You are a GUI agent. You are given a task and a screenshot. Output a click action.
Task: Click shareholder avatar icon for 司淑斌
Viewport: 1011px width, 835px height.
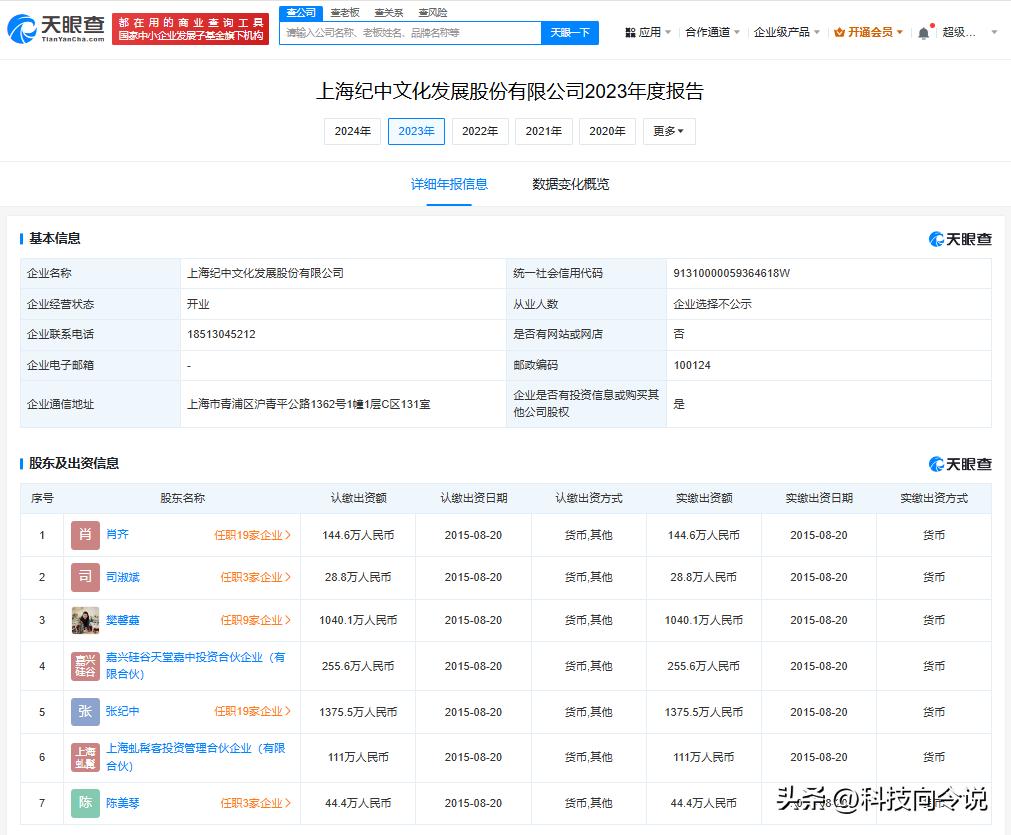(x=85, y=577)
